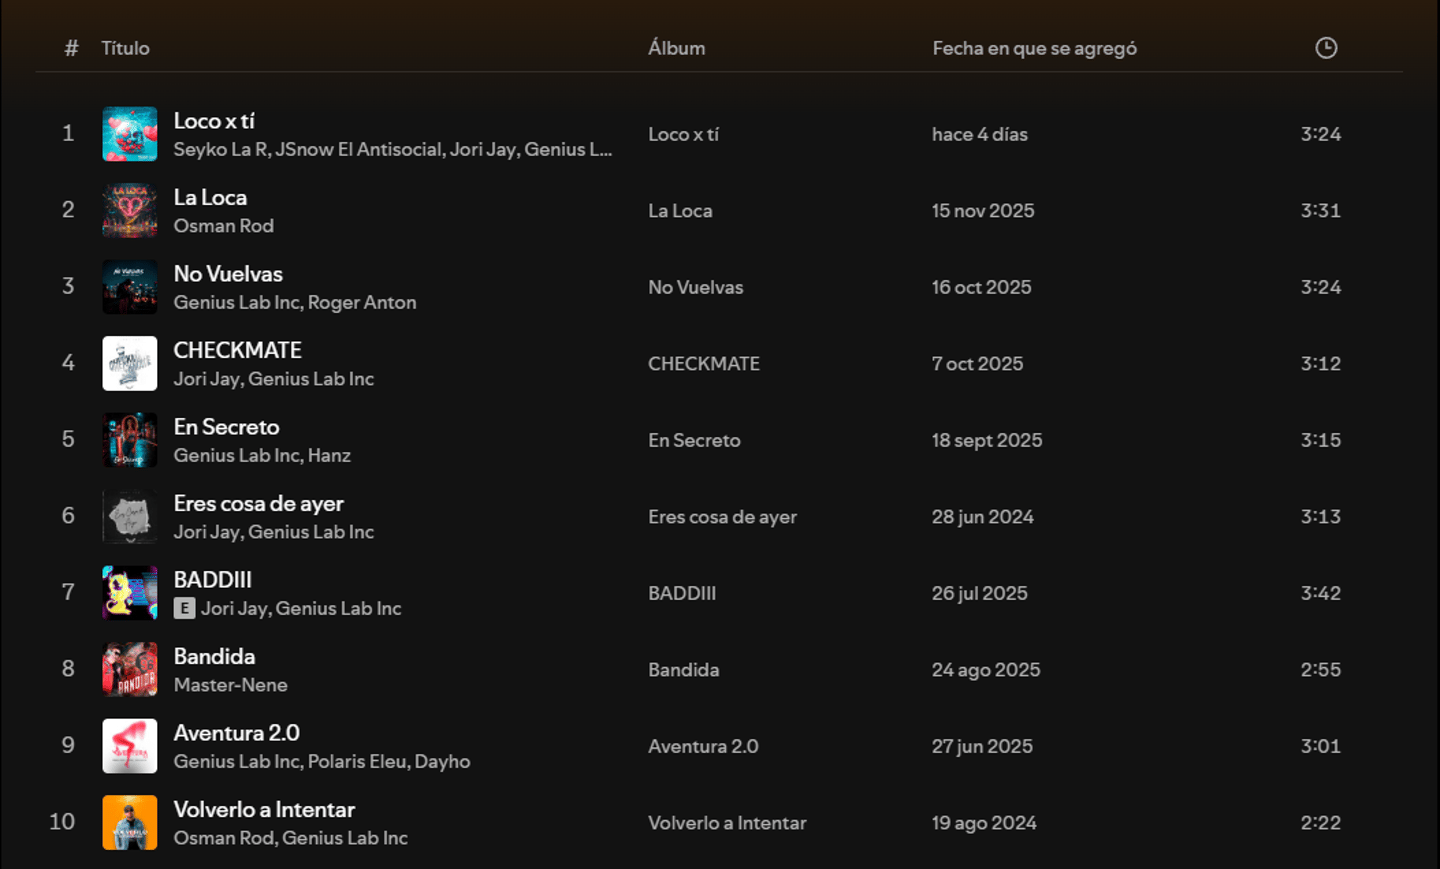Open the Master-Nene artist link
This screenshot has height=869, width=1440.
tap(231, 685)
